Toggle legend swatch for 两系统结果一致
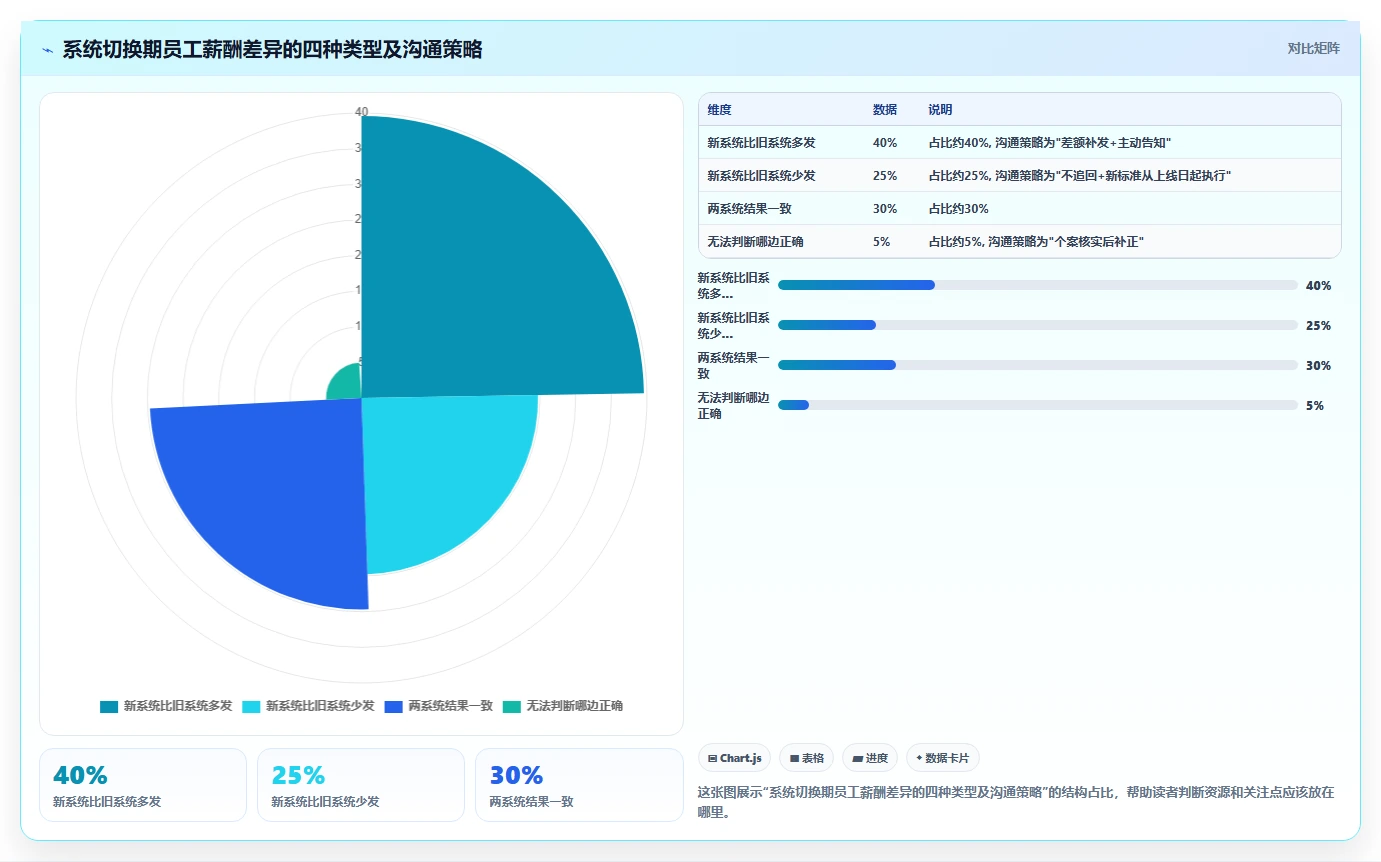Screen dimensions: 1381x862 393,706
